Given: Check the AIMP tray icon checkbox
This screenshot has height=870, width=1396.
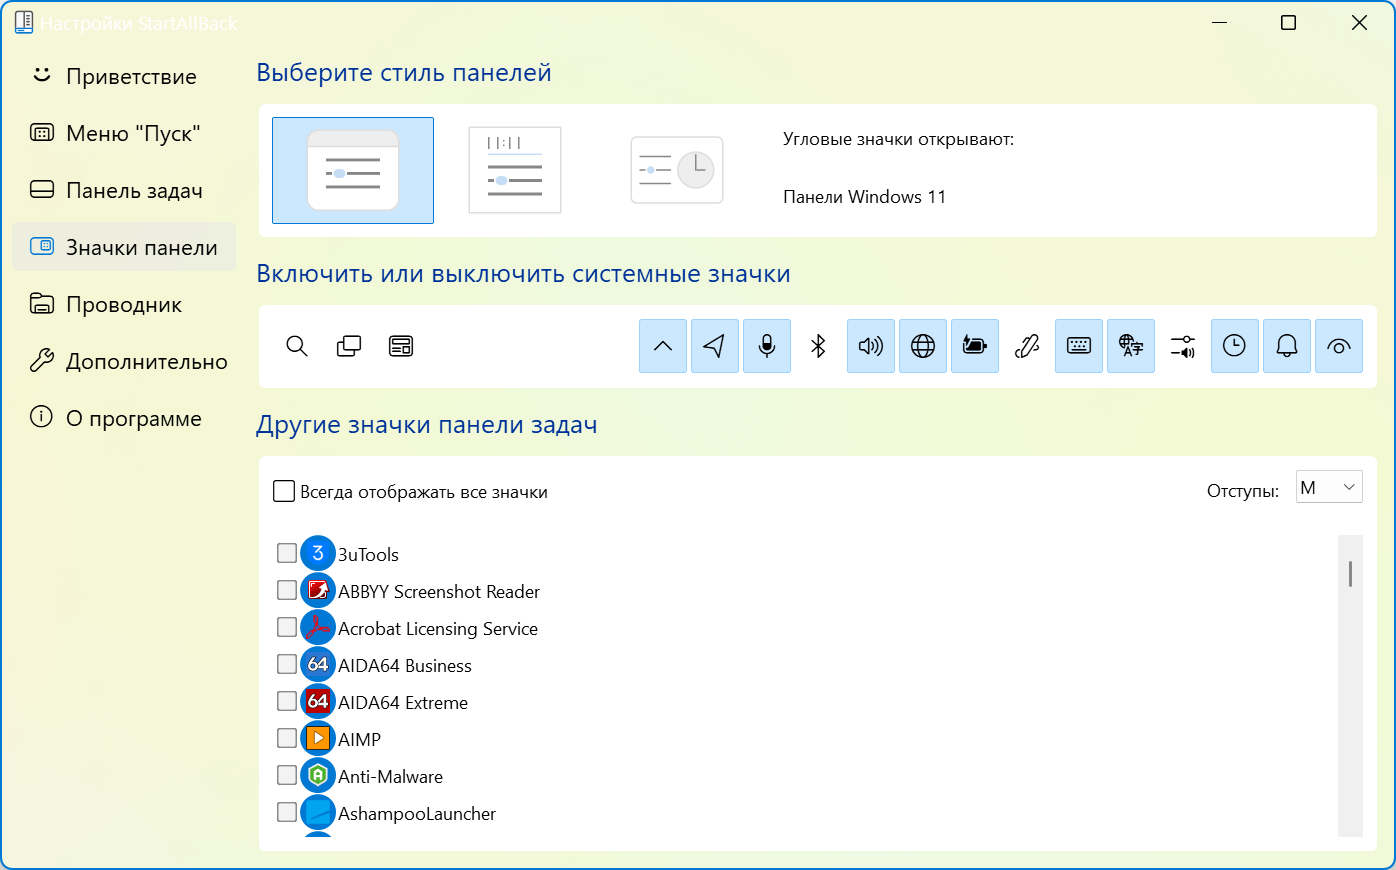Looking at the screenshot, I should (x=287, y=738).
